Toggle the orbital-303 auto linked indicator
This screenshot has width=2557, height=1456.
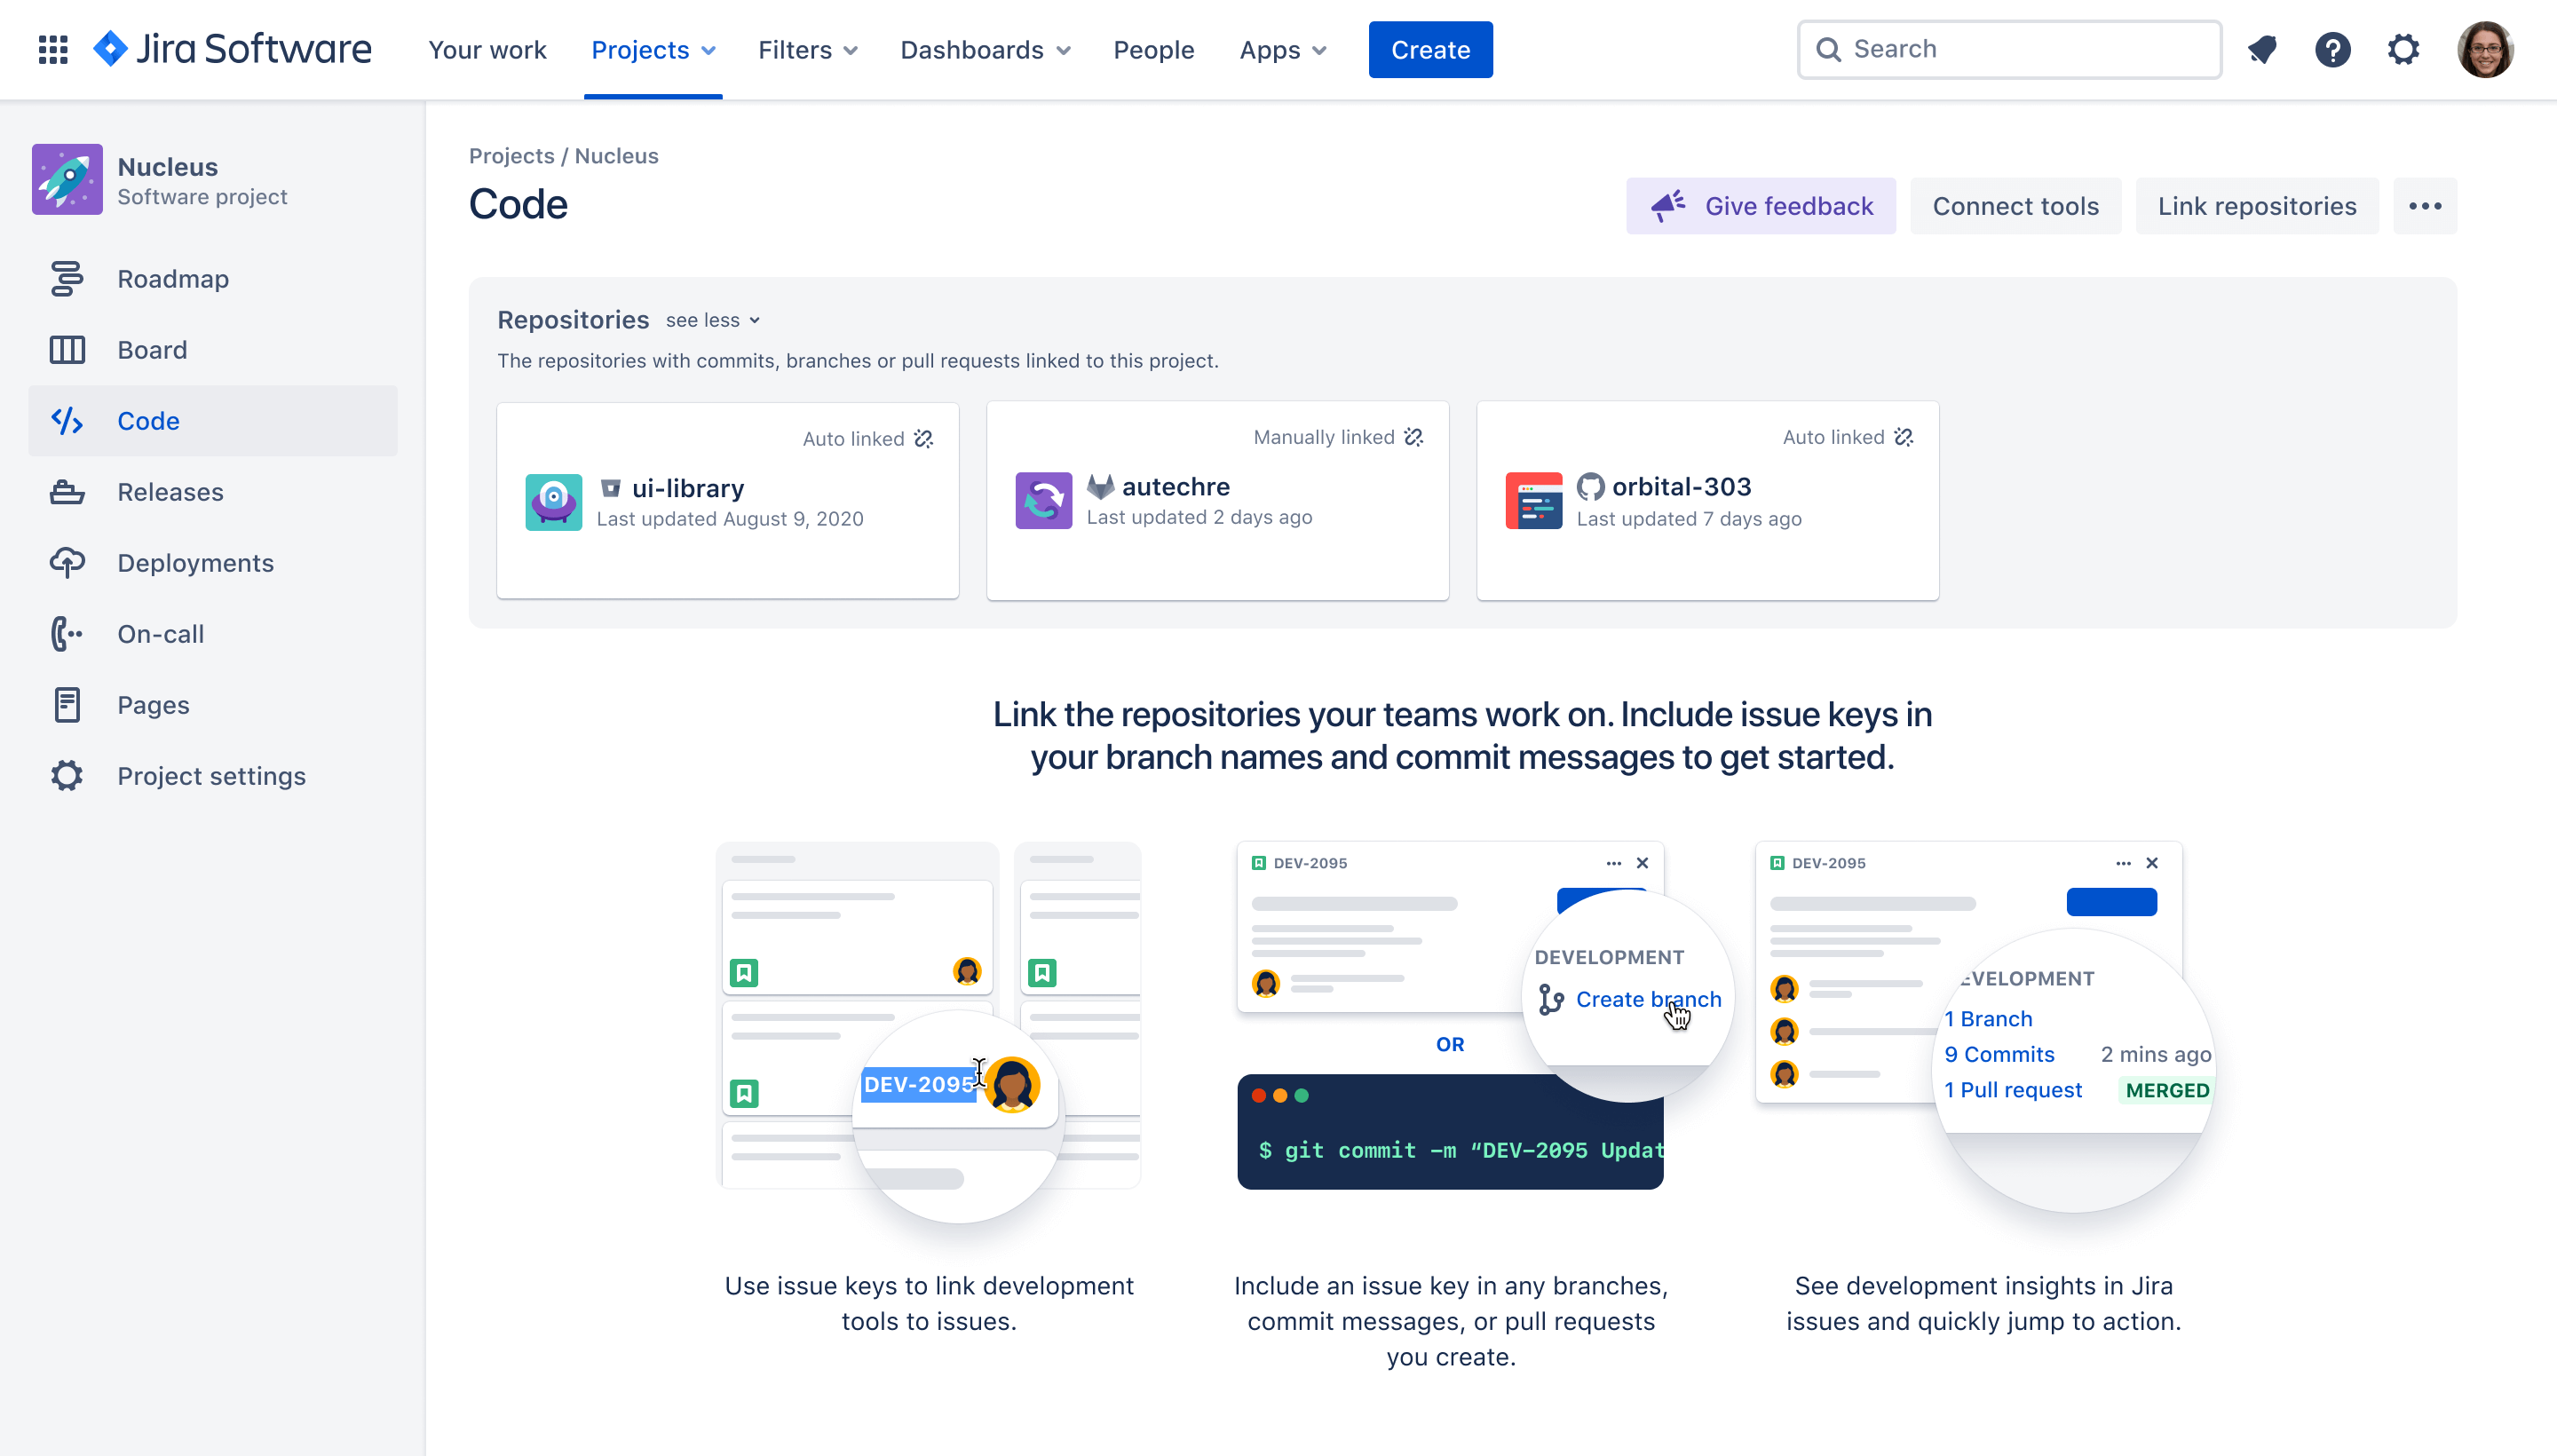coord(1904,438)
